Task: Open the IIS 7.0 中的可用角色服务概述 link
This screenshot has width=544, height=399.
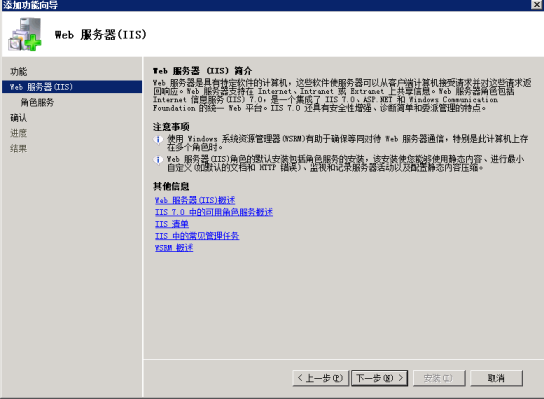Action: click(x=214, y=212)
